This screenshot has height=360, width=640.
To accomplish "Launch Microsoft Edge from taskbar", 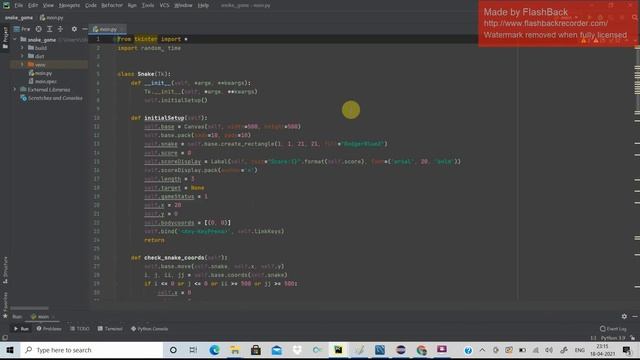I will pos(214,350).
